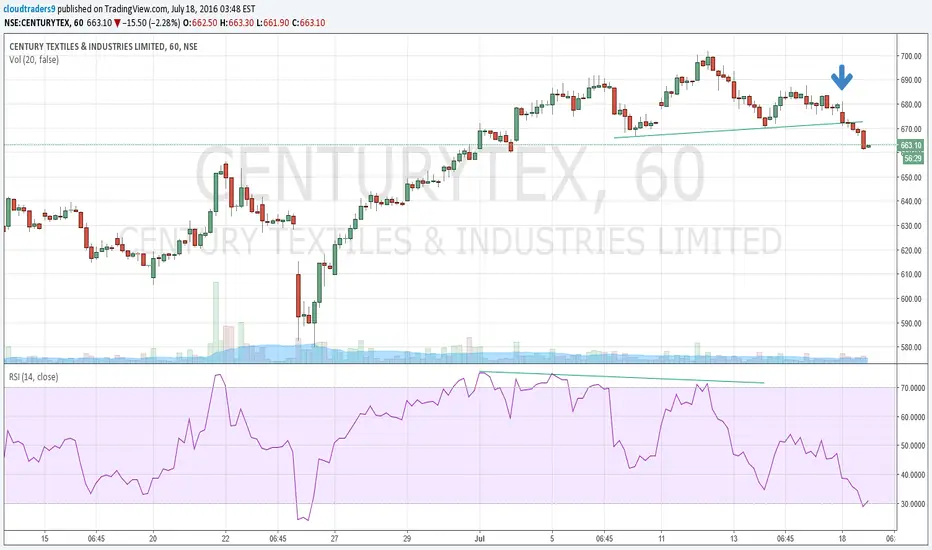
Task: Click the 620.00 price axis label
Action: (x=910, y=250)
